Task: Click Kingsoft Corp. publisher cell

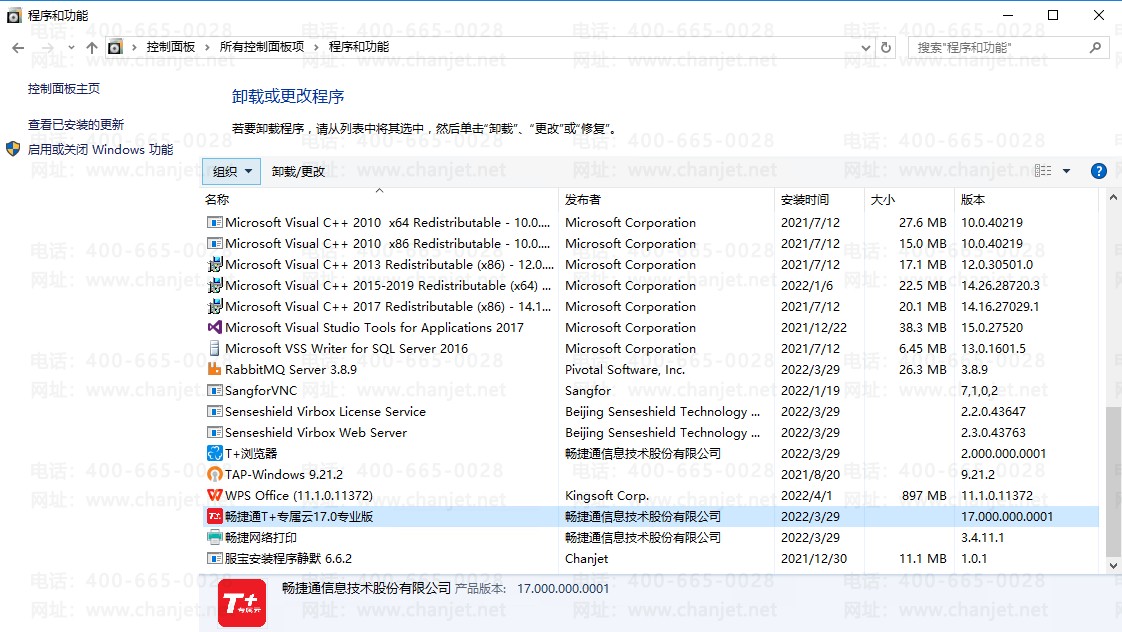Action: coord(607,495)
